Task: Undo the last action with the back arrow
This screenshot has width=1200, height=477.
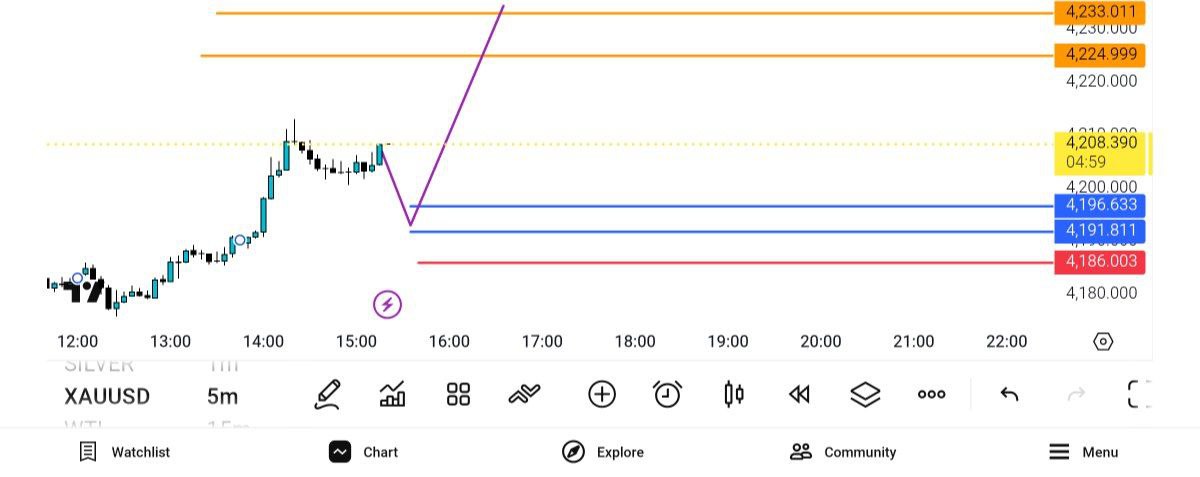Action: point(1009,395)
